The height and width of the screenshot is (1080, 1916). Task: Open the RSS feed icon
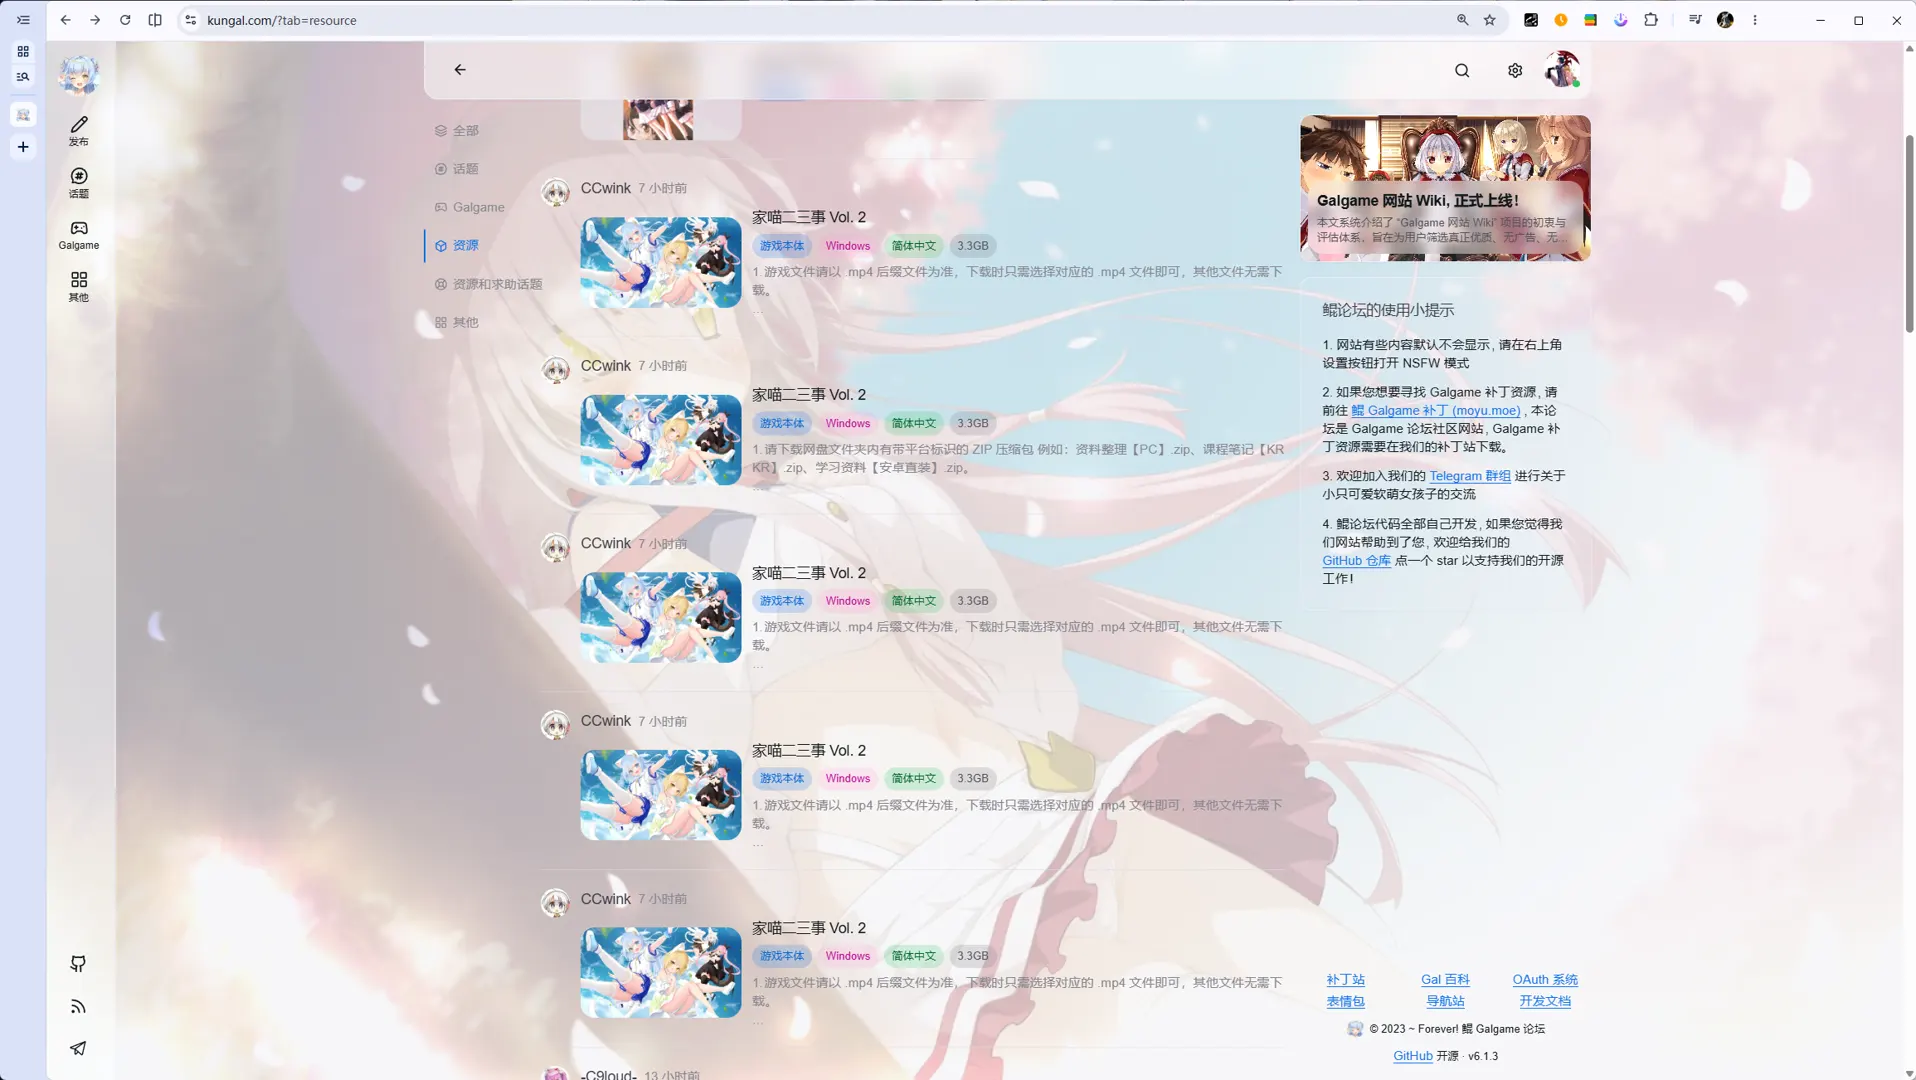tap(78, 1007)
